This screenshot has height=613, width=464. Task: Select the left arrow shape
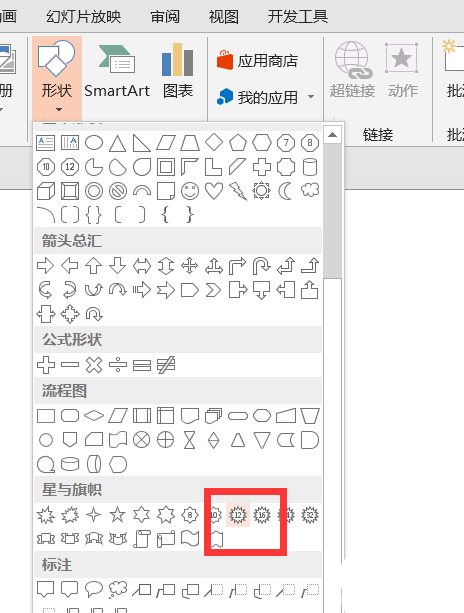tap(70, 266)
